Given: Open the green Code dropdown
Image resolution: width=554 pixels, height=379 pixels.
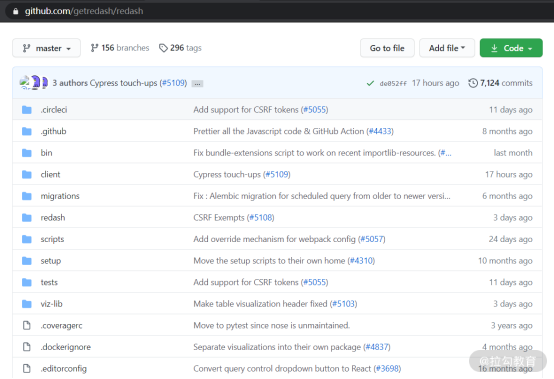Looking at the screenshot, I should [511, 48].
